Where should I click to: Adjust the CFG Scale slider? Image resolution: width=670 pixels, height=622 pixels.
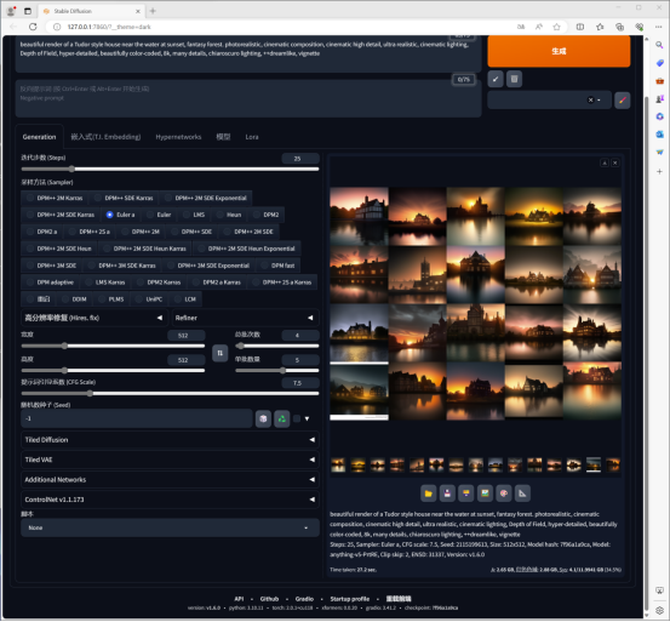[170, 393]
